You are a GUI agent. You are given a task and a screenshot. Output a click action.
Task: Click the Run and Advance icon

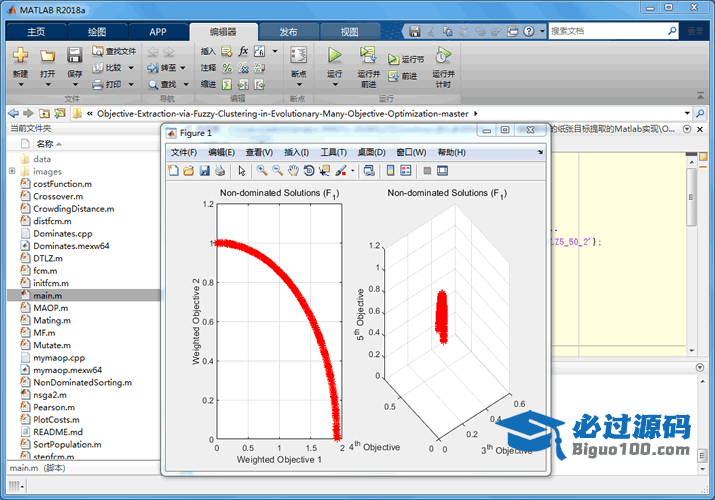(x=368, y=56)
